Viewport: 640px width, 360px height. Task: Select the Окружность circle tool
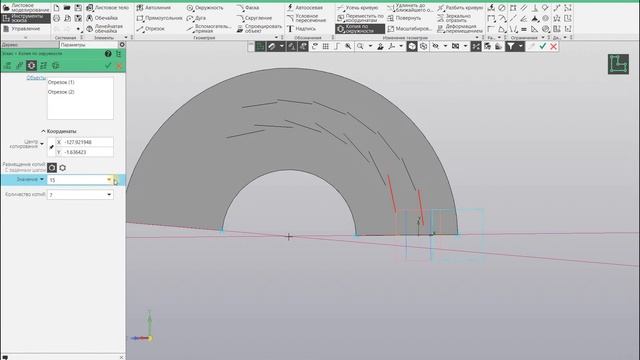coord(205,8)
